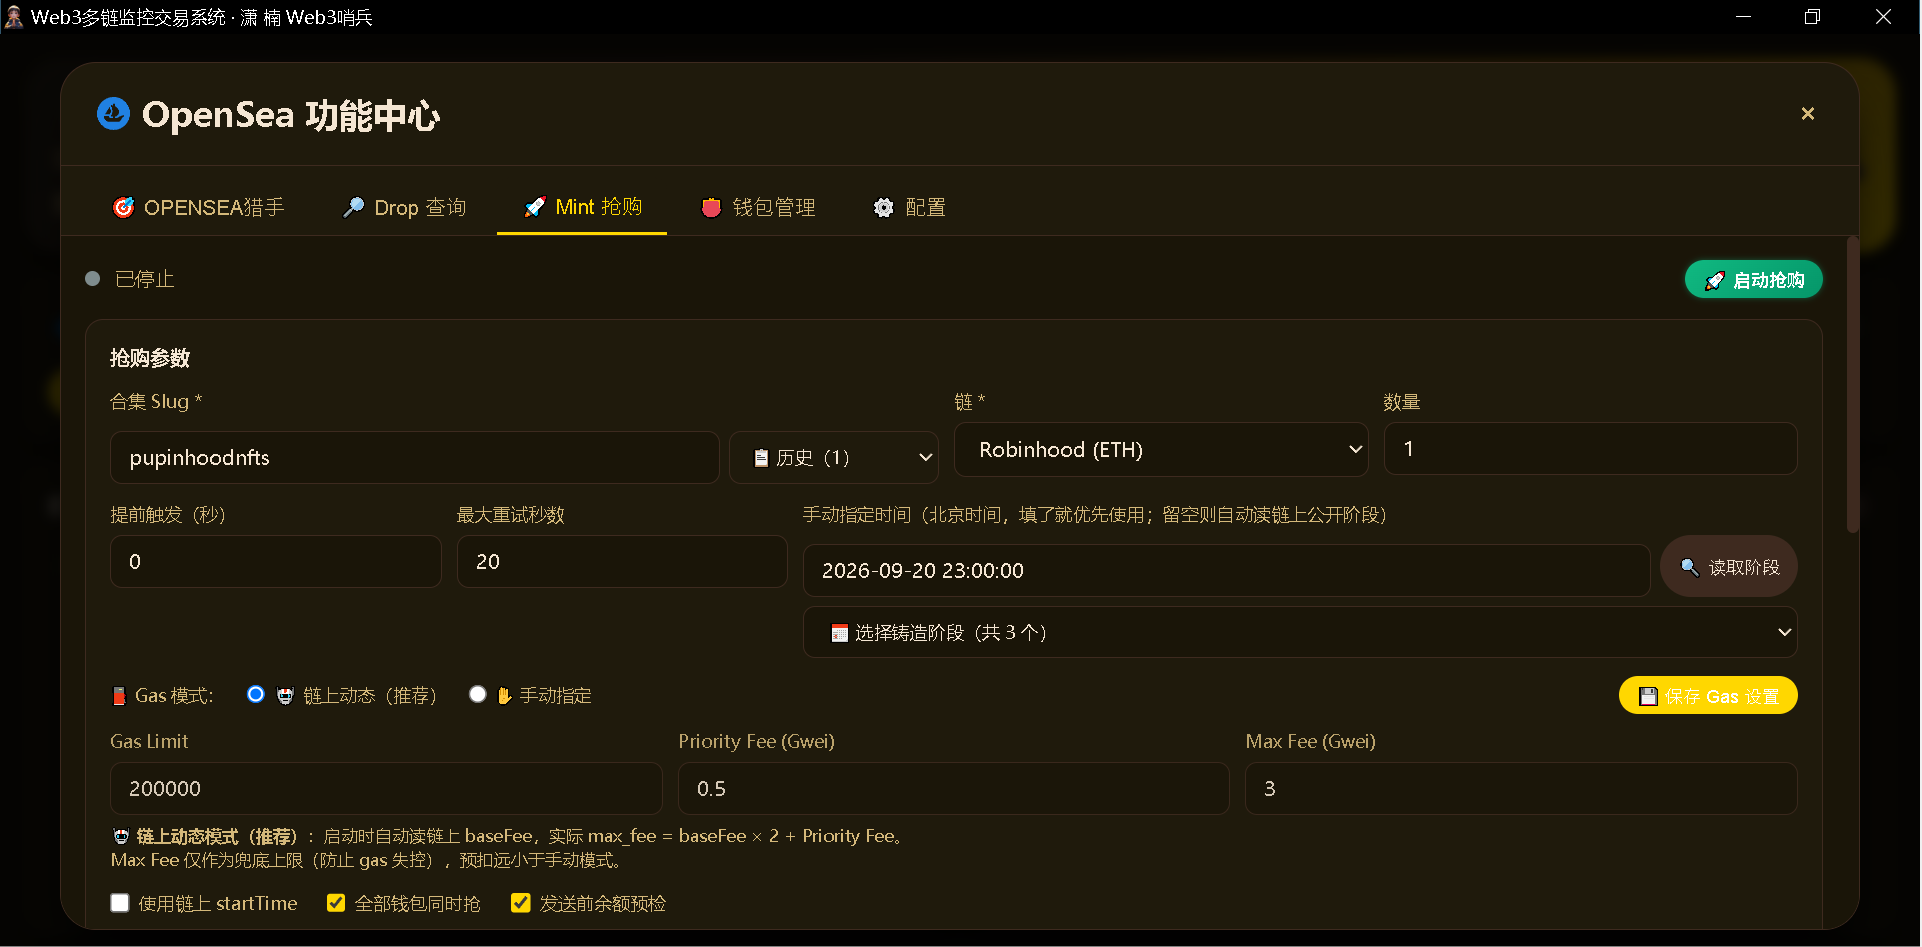Click the 读取阶段 button
The width and height of the screenshot is (1922, 947).
point(1728,567)
